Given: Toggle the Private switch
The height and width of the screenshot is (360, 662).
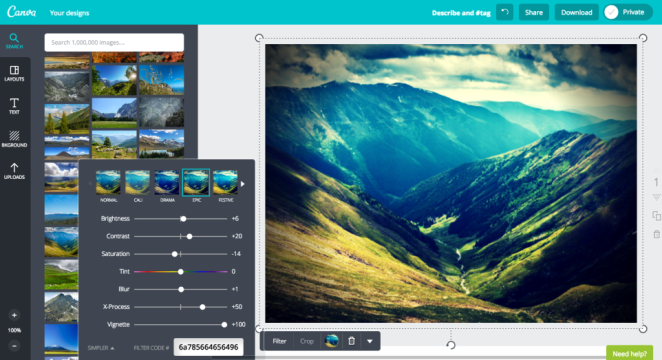Looking at the screenshot, I should 627,12.
